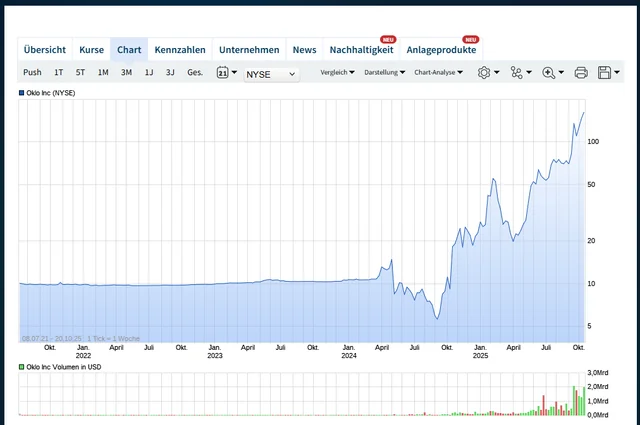
Task: Select the 3M time range
Action: pos(127,73)
